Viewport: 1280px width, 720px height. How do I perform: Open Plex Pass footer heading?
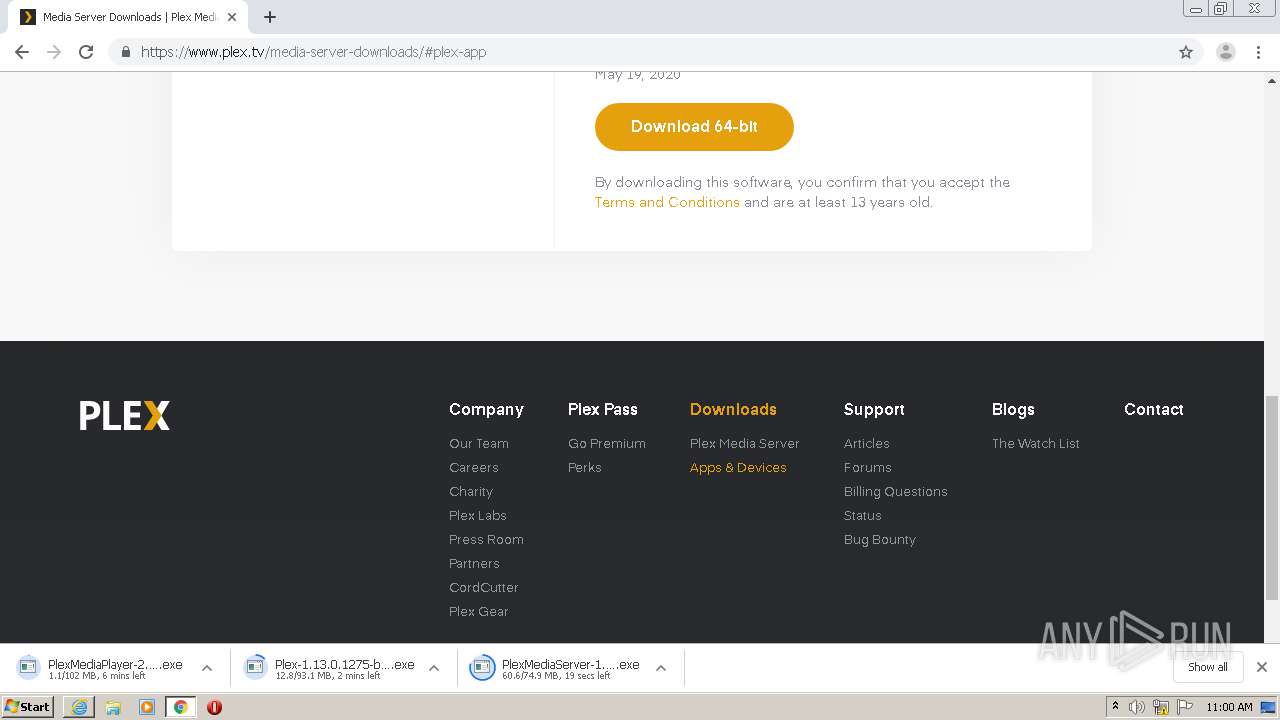point(603,409)
